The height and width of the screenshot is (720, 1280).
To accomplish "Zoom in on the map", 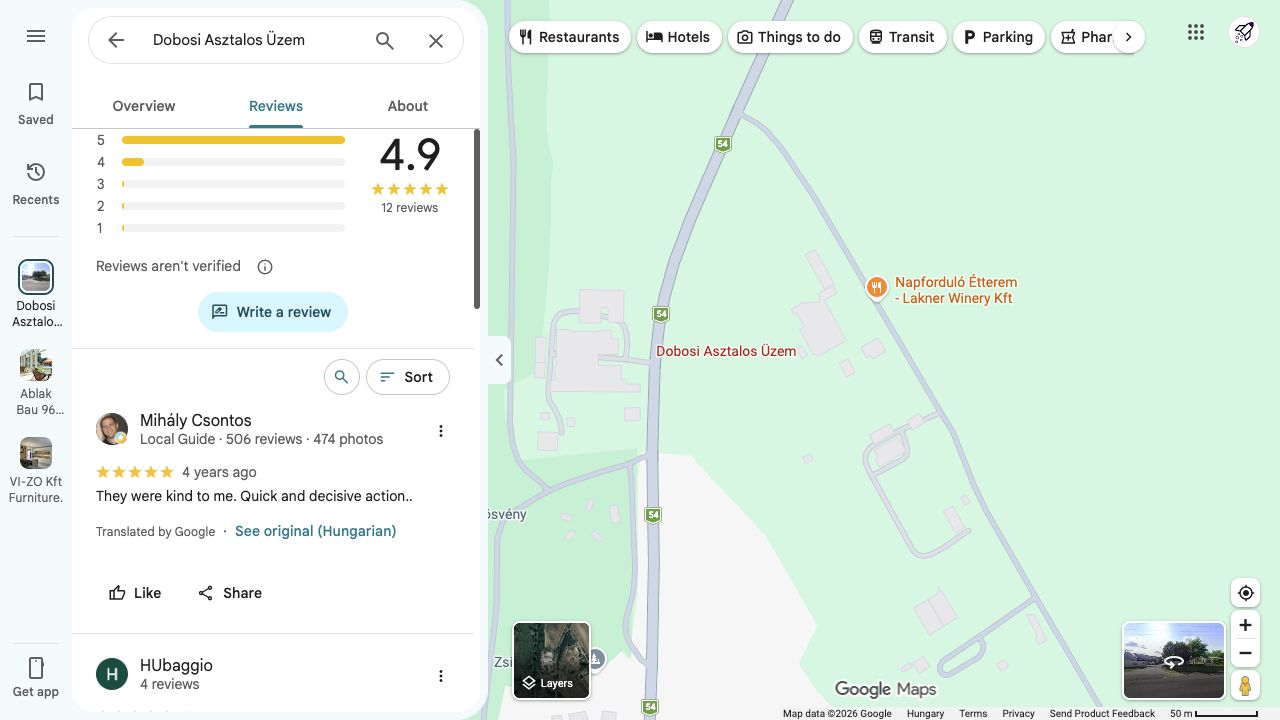I will coord(1245,625).
